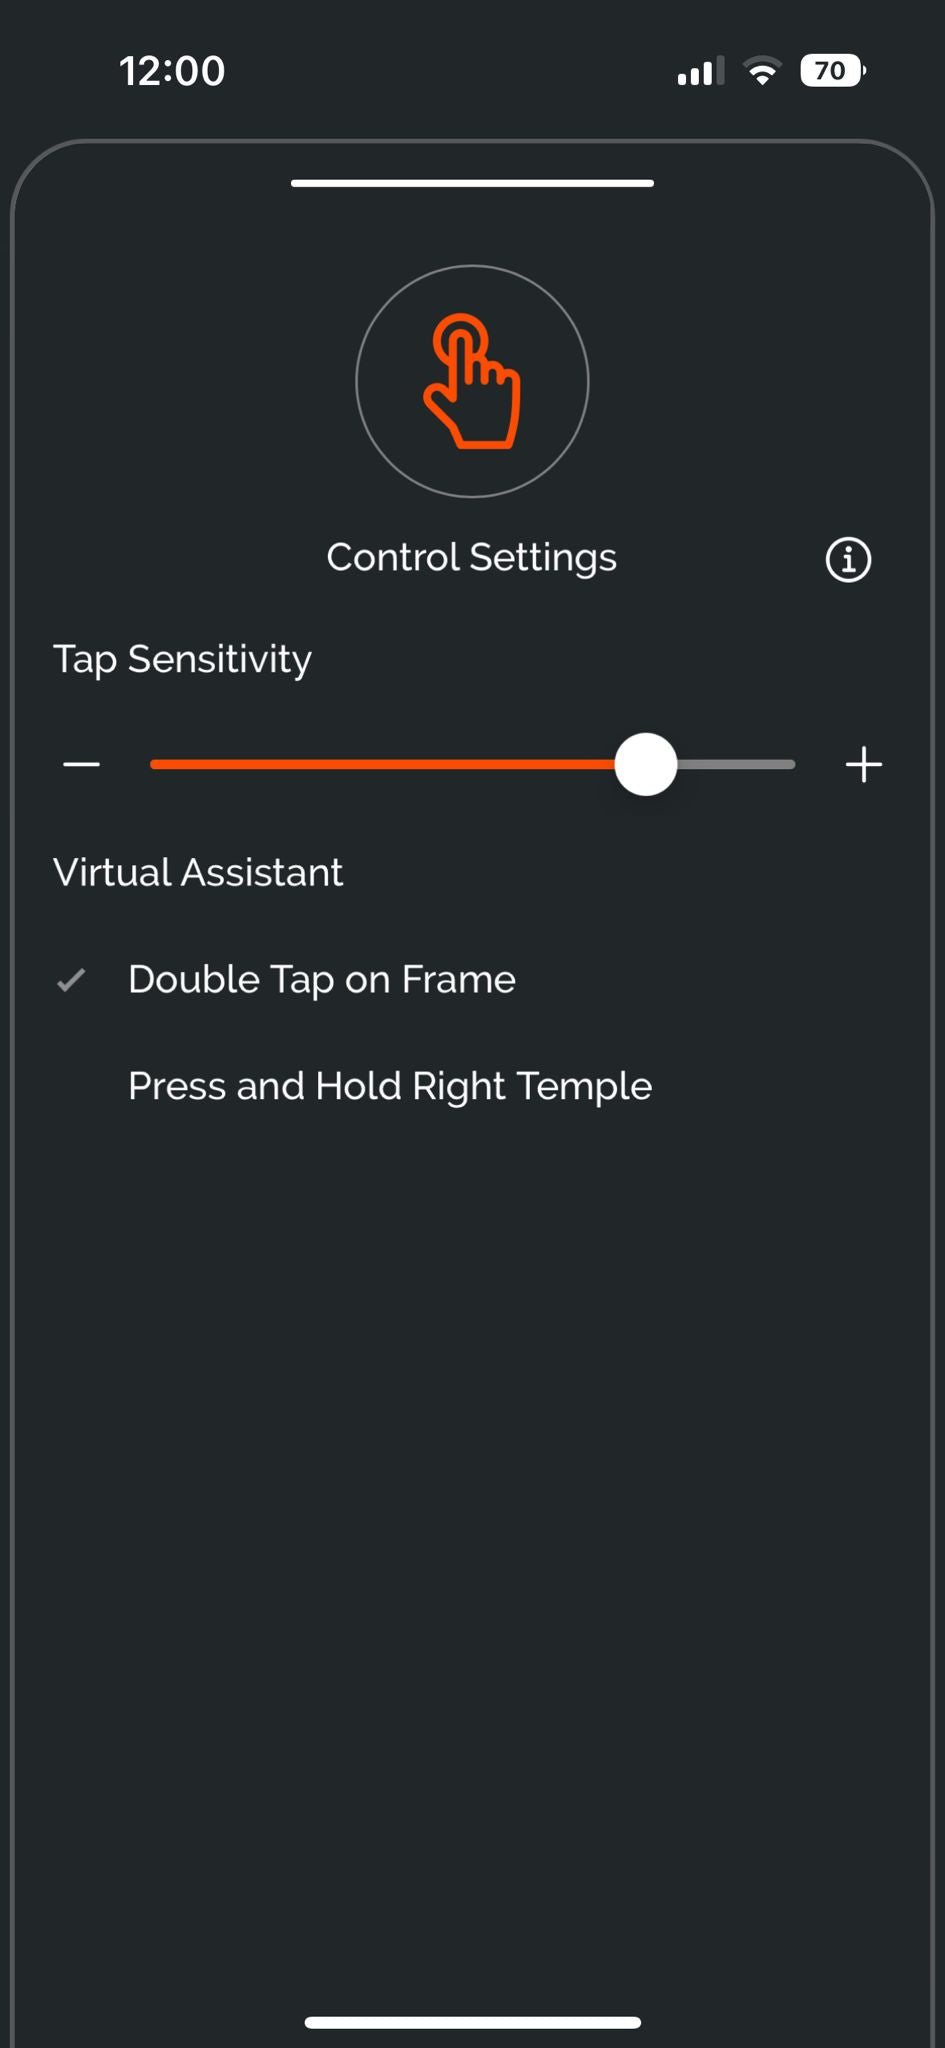Tap the Control Settings title
The width and height of the screenshot is (945, 2048).
tap(471, 558)
